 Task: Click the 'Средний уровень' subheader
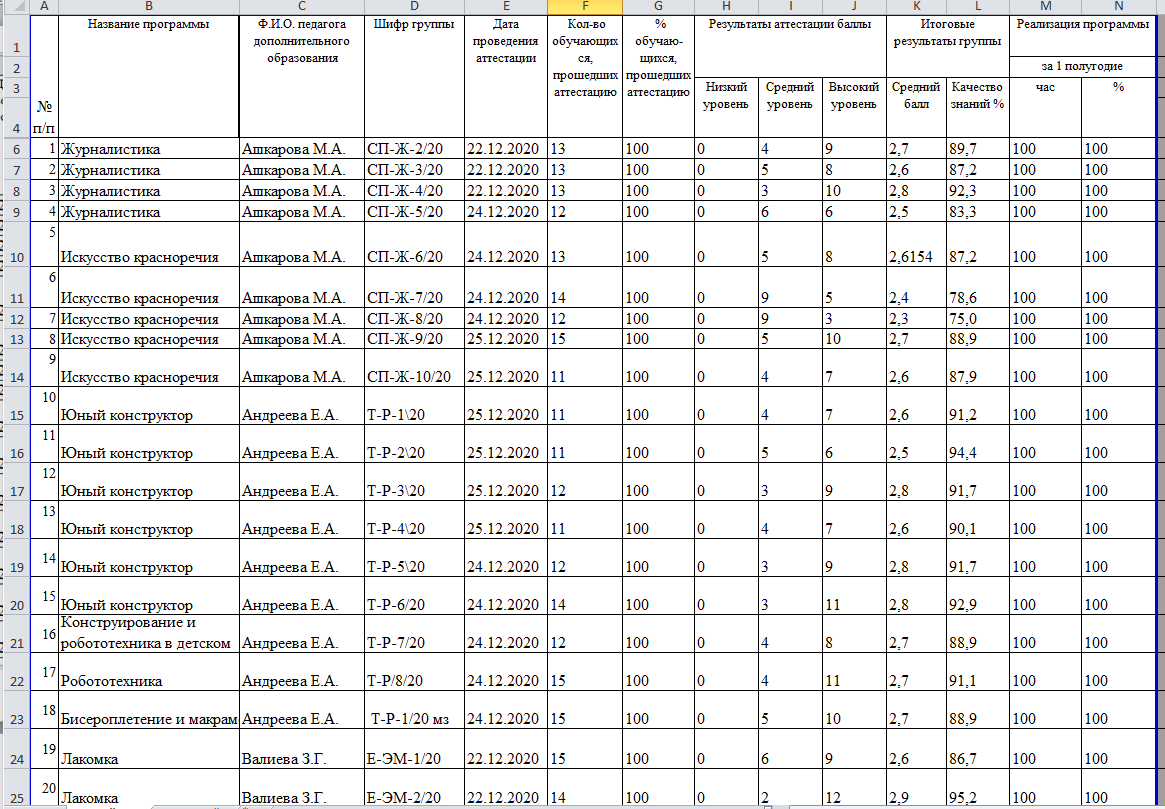pos(790,108)
